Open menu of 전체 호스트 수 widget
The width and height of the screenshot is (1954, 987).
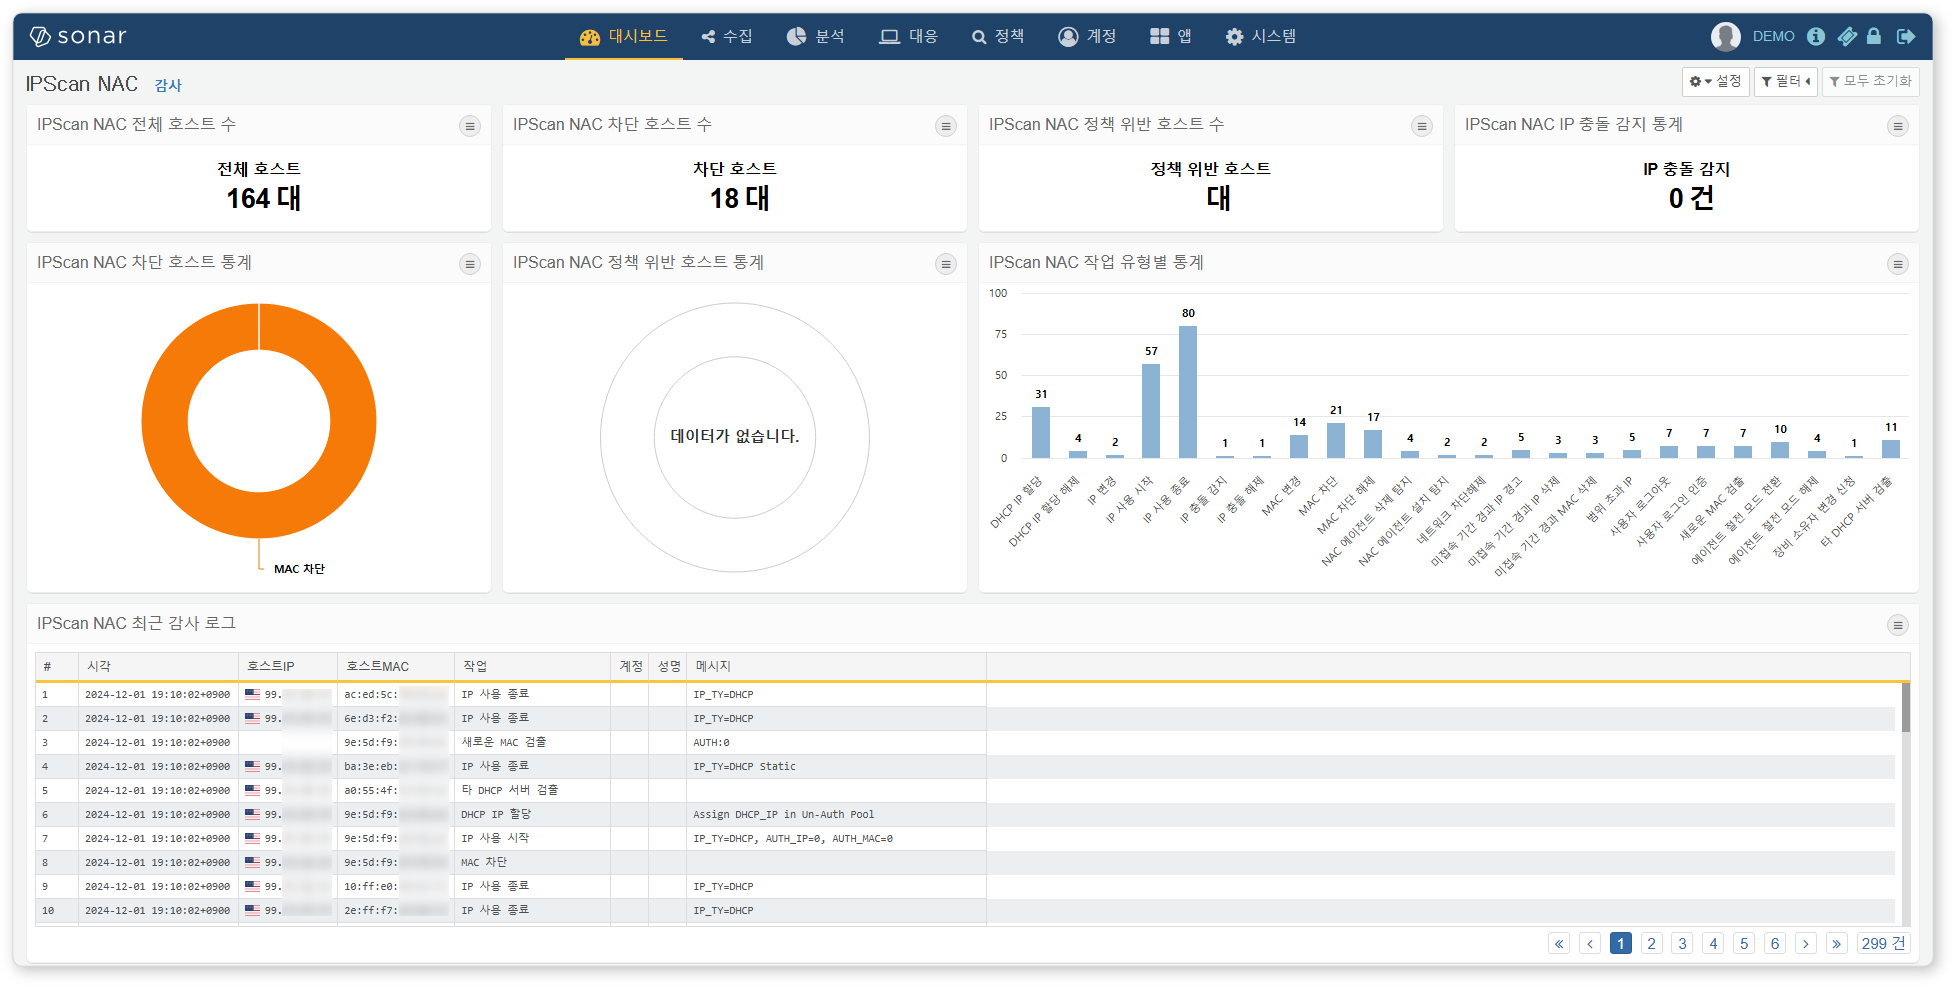click(x=470, y=126)
